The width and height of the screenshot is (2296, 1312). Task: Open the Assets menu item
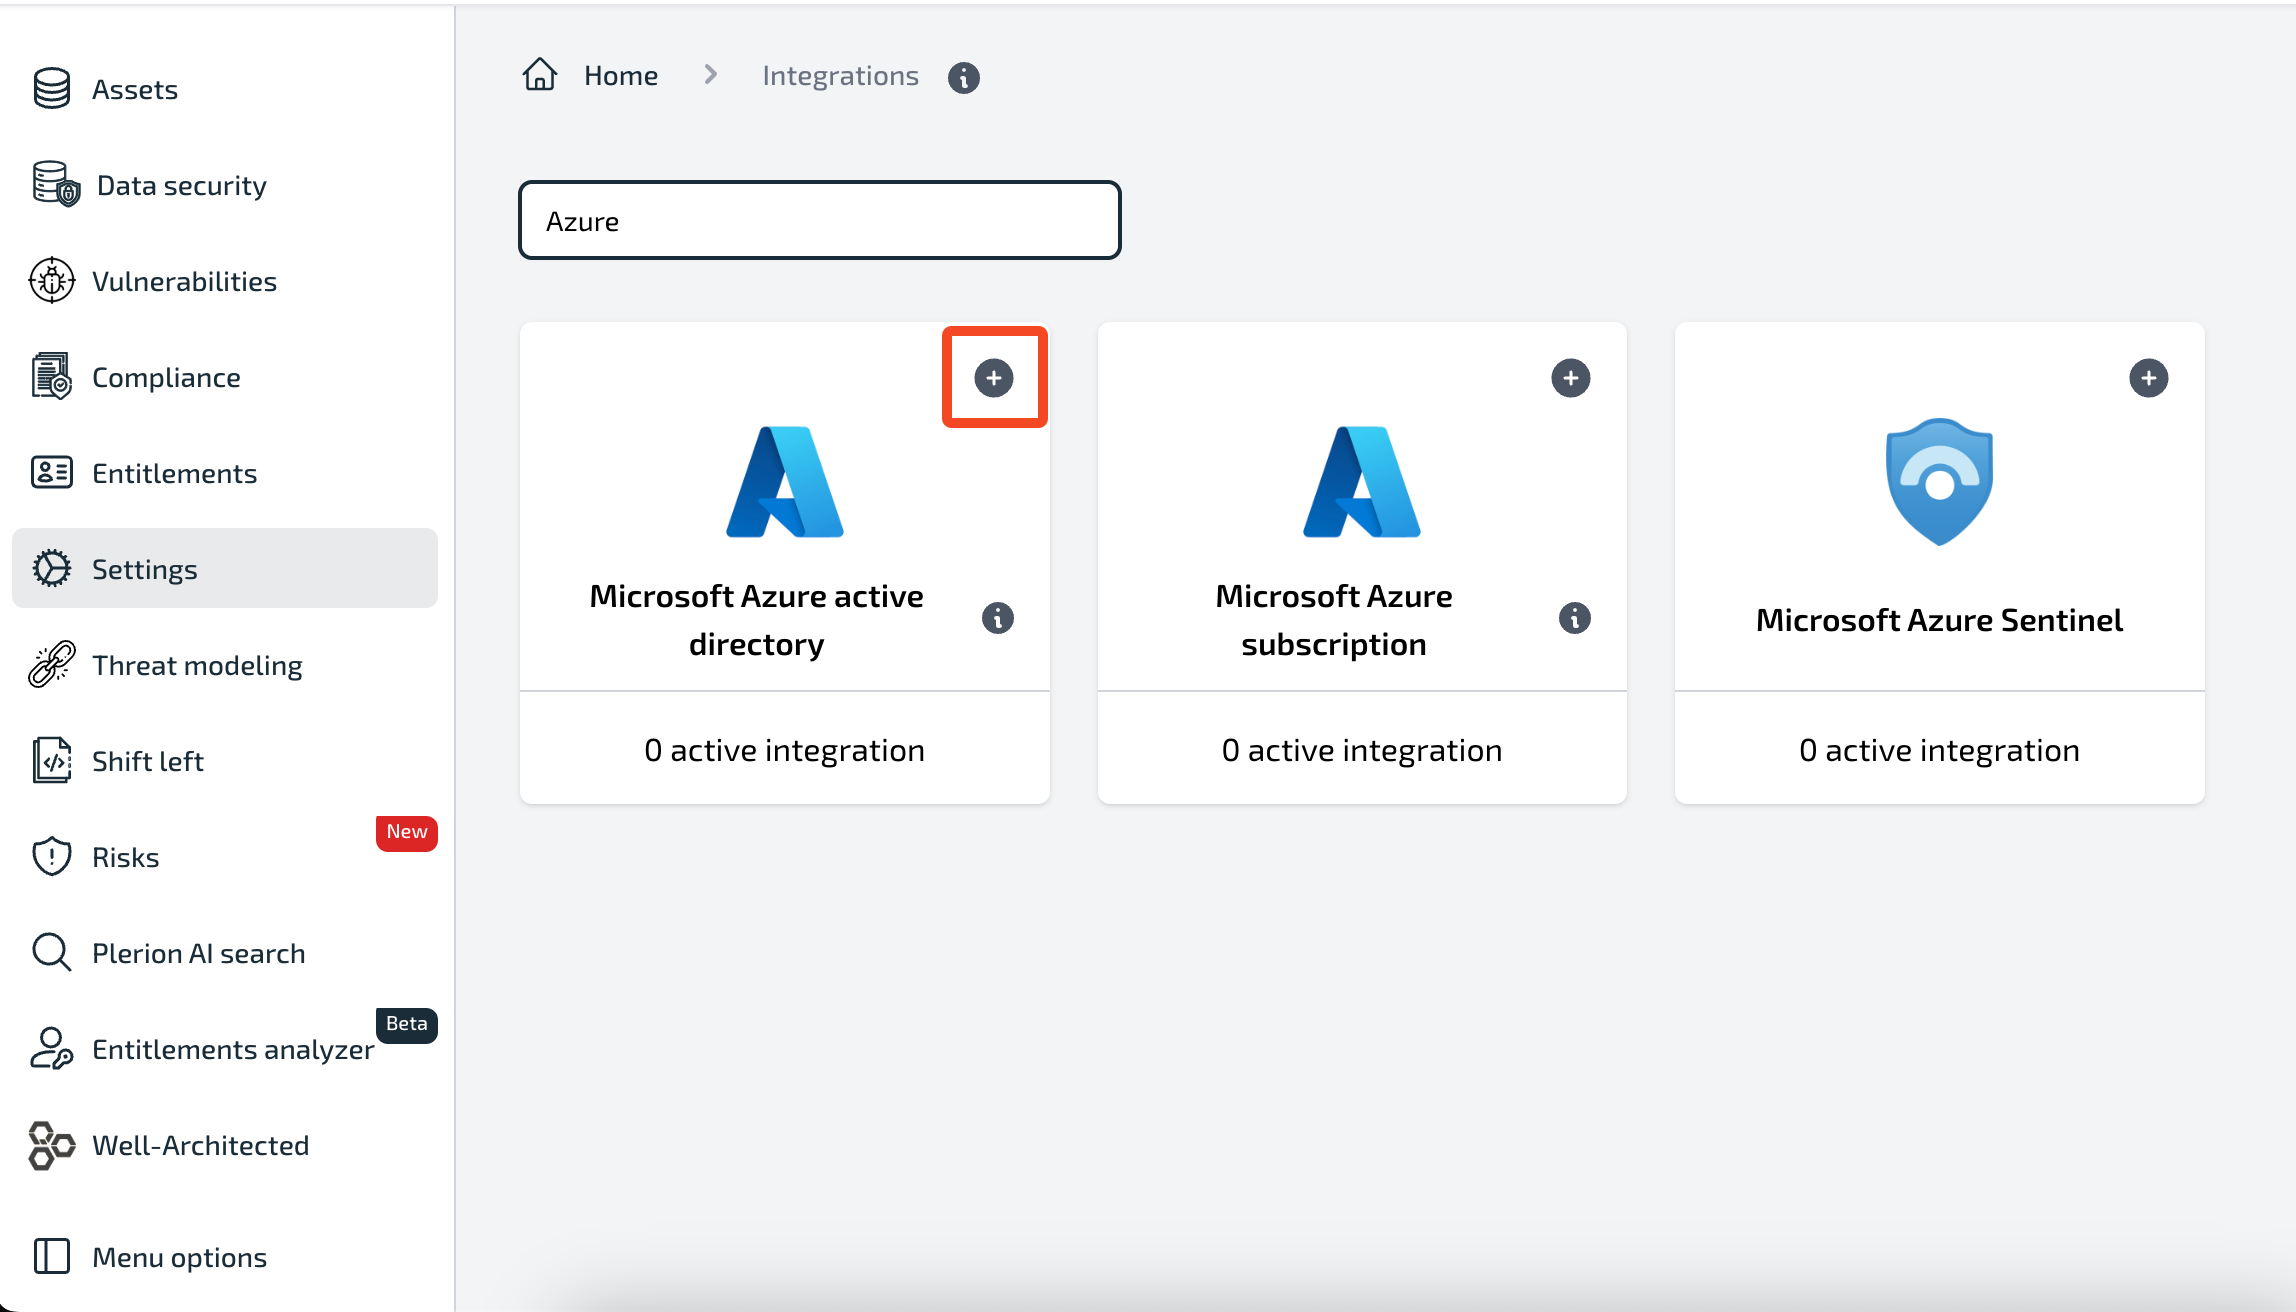click(x=135, y=89)
